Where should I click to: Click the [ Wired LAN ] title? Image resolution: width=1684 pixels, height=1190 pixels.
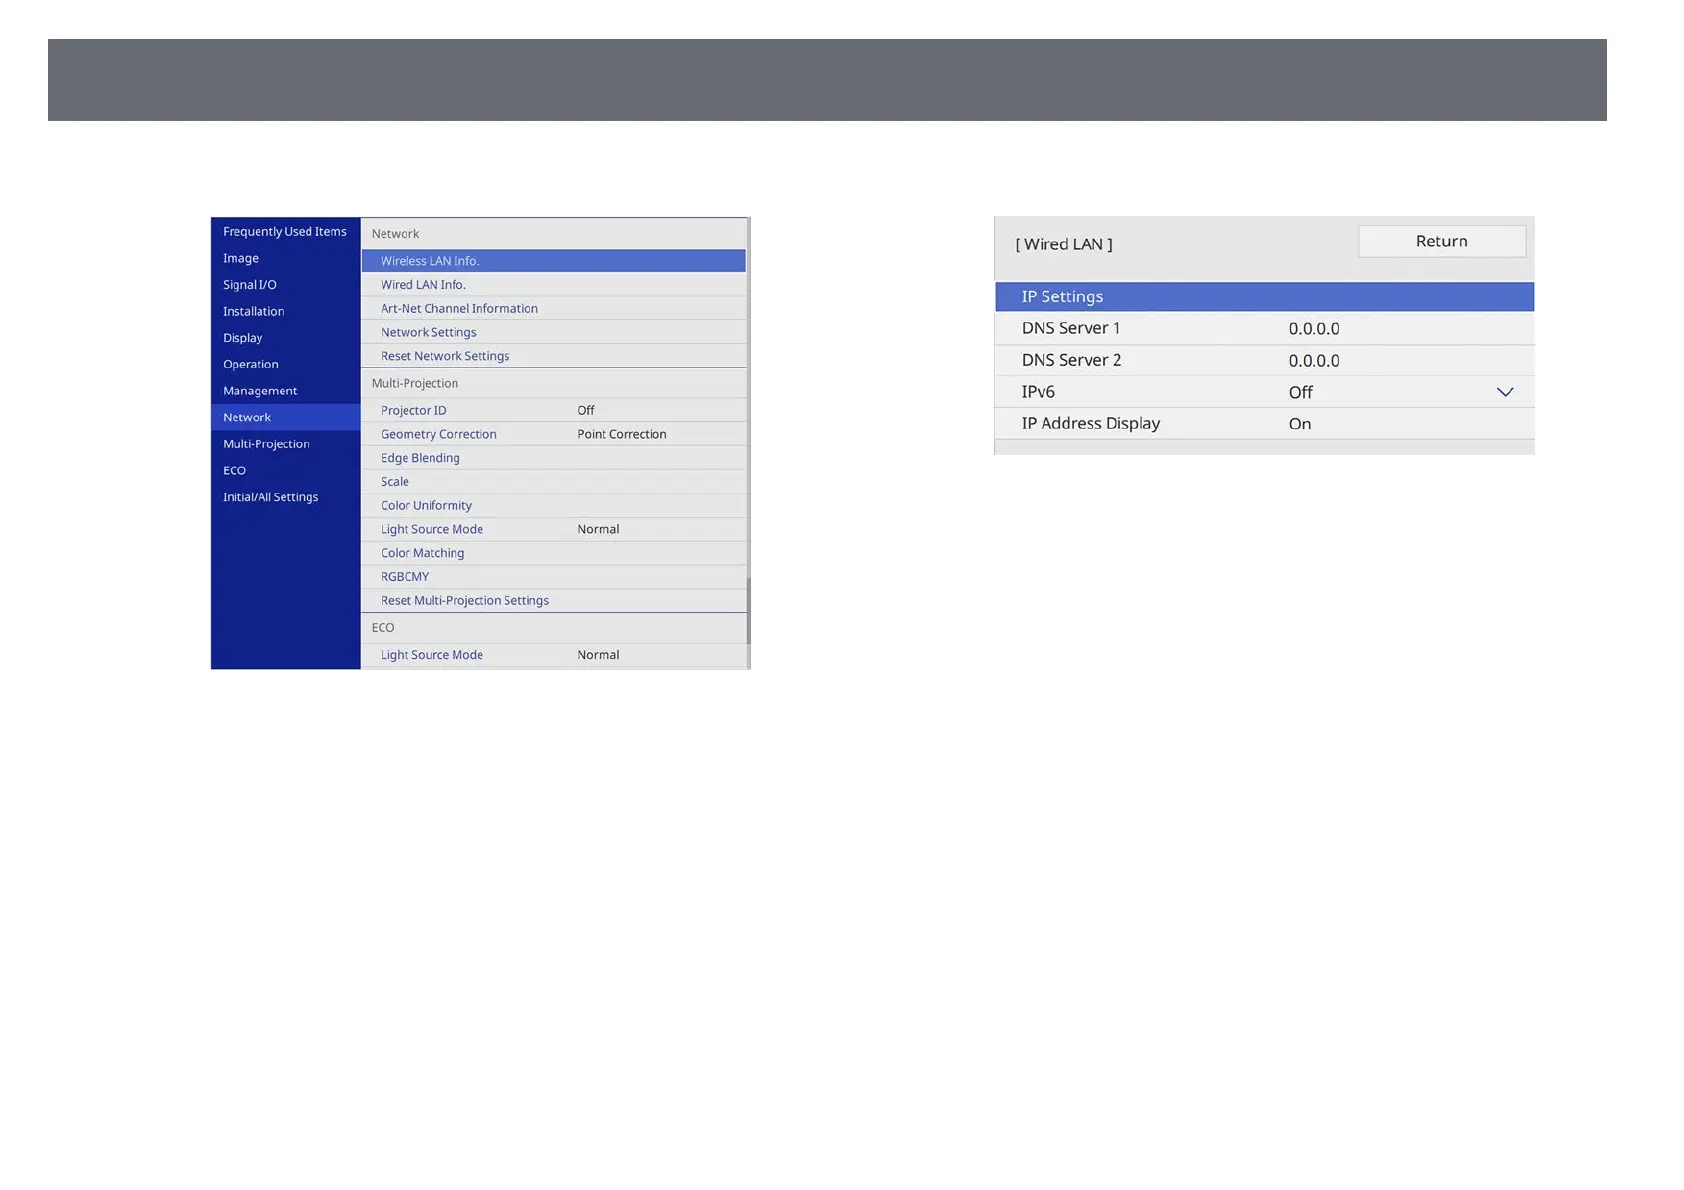(1064, 244)
